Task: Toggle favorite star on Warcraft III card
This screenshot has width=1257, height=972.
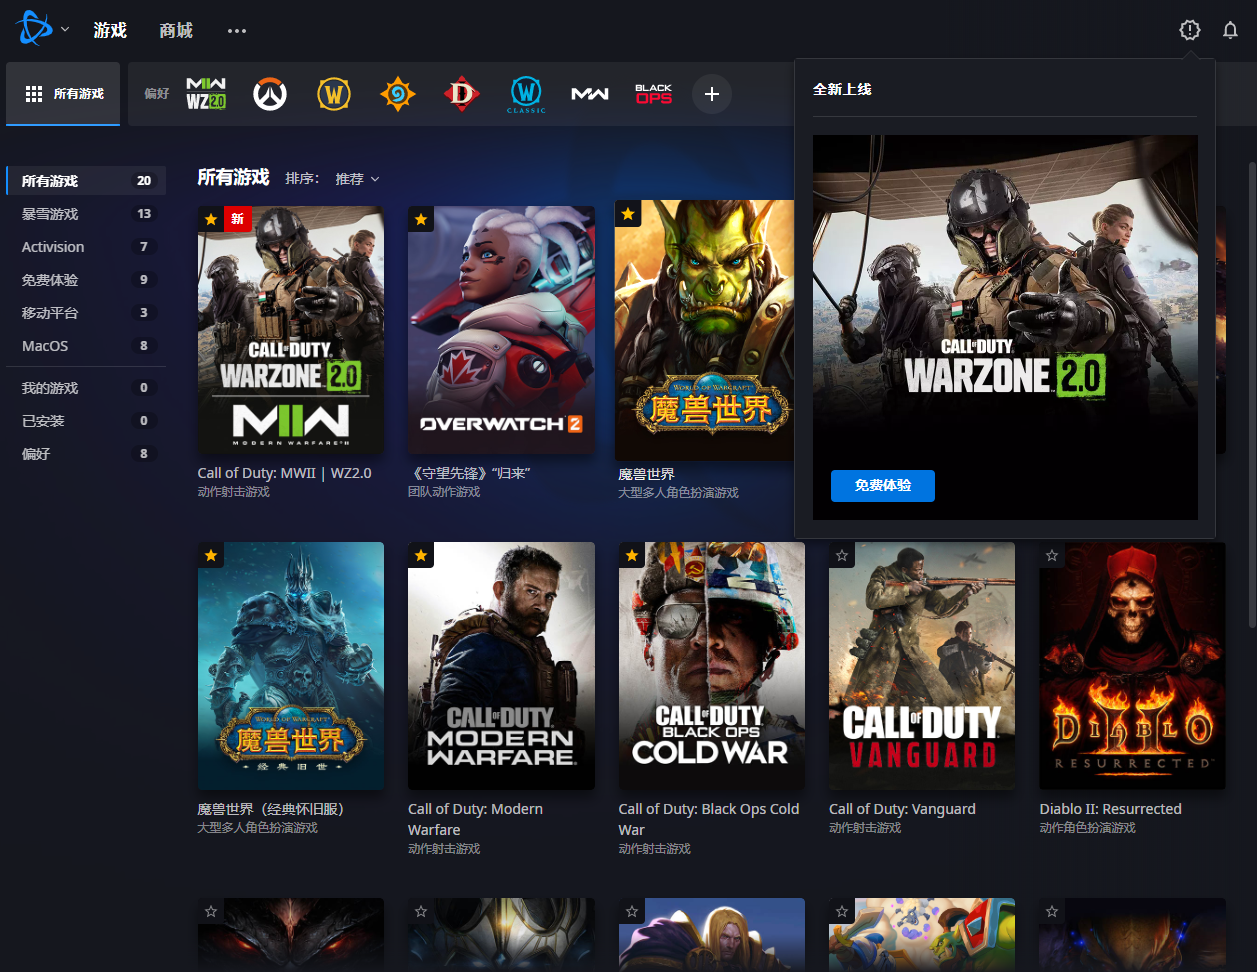Action: (632, 911)
